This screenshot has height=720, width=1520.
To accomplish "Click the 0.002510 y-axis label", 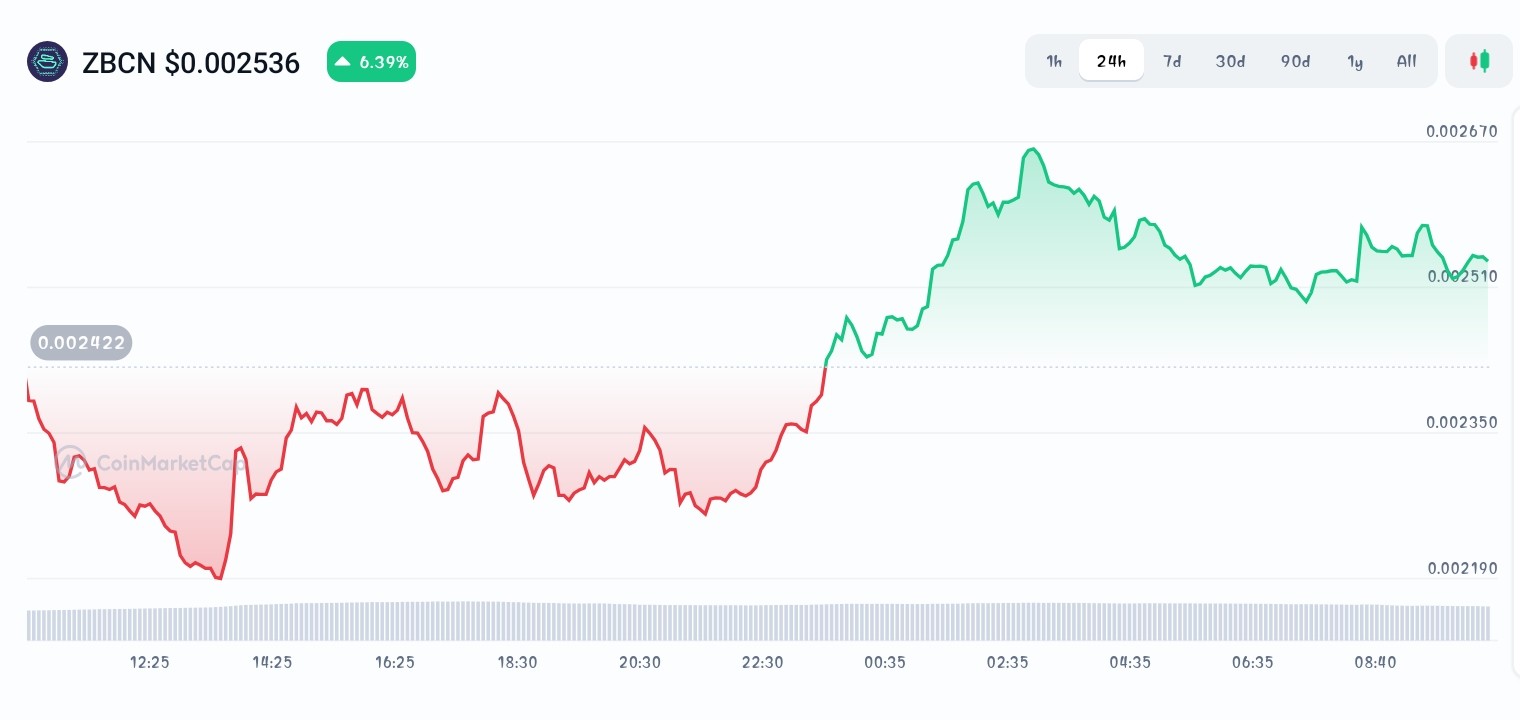I will pos(1462,276).
